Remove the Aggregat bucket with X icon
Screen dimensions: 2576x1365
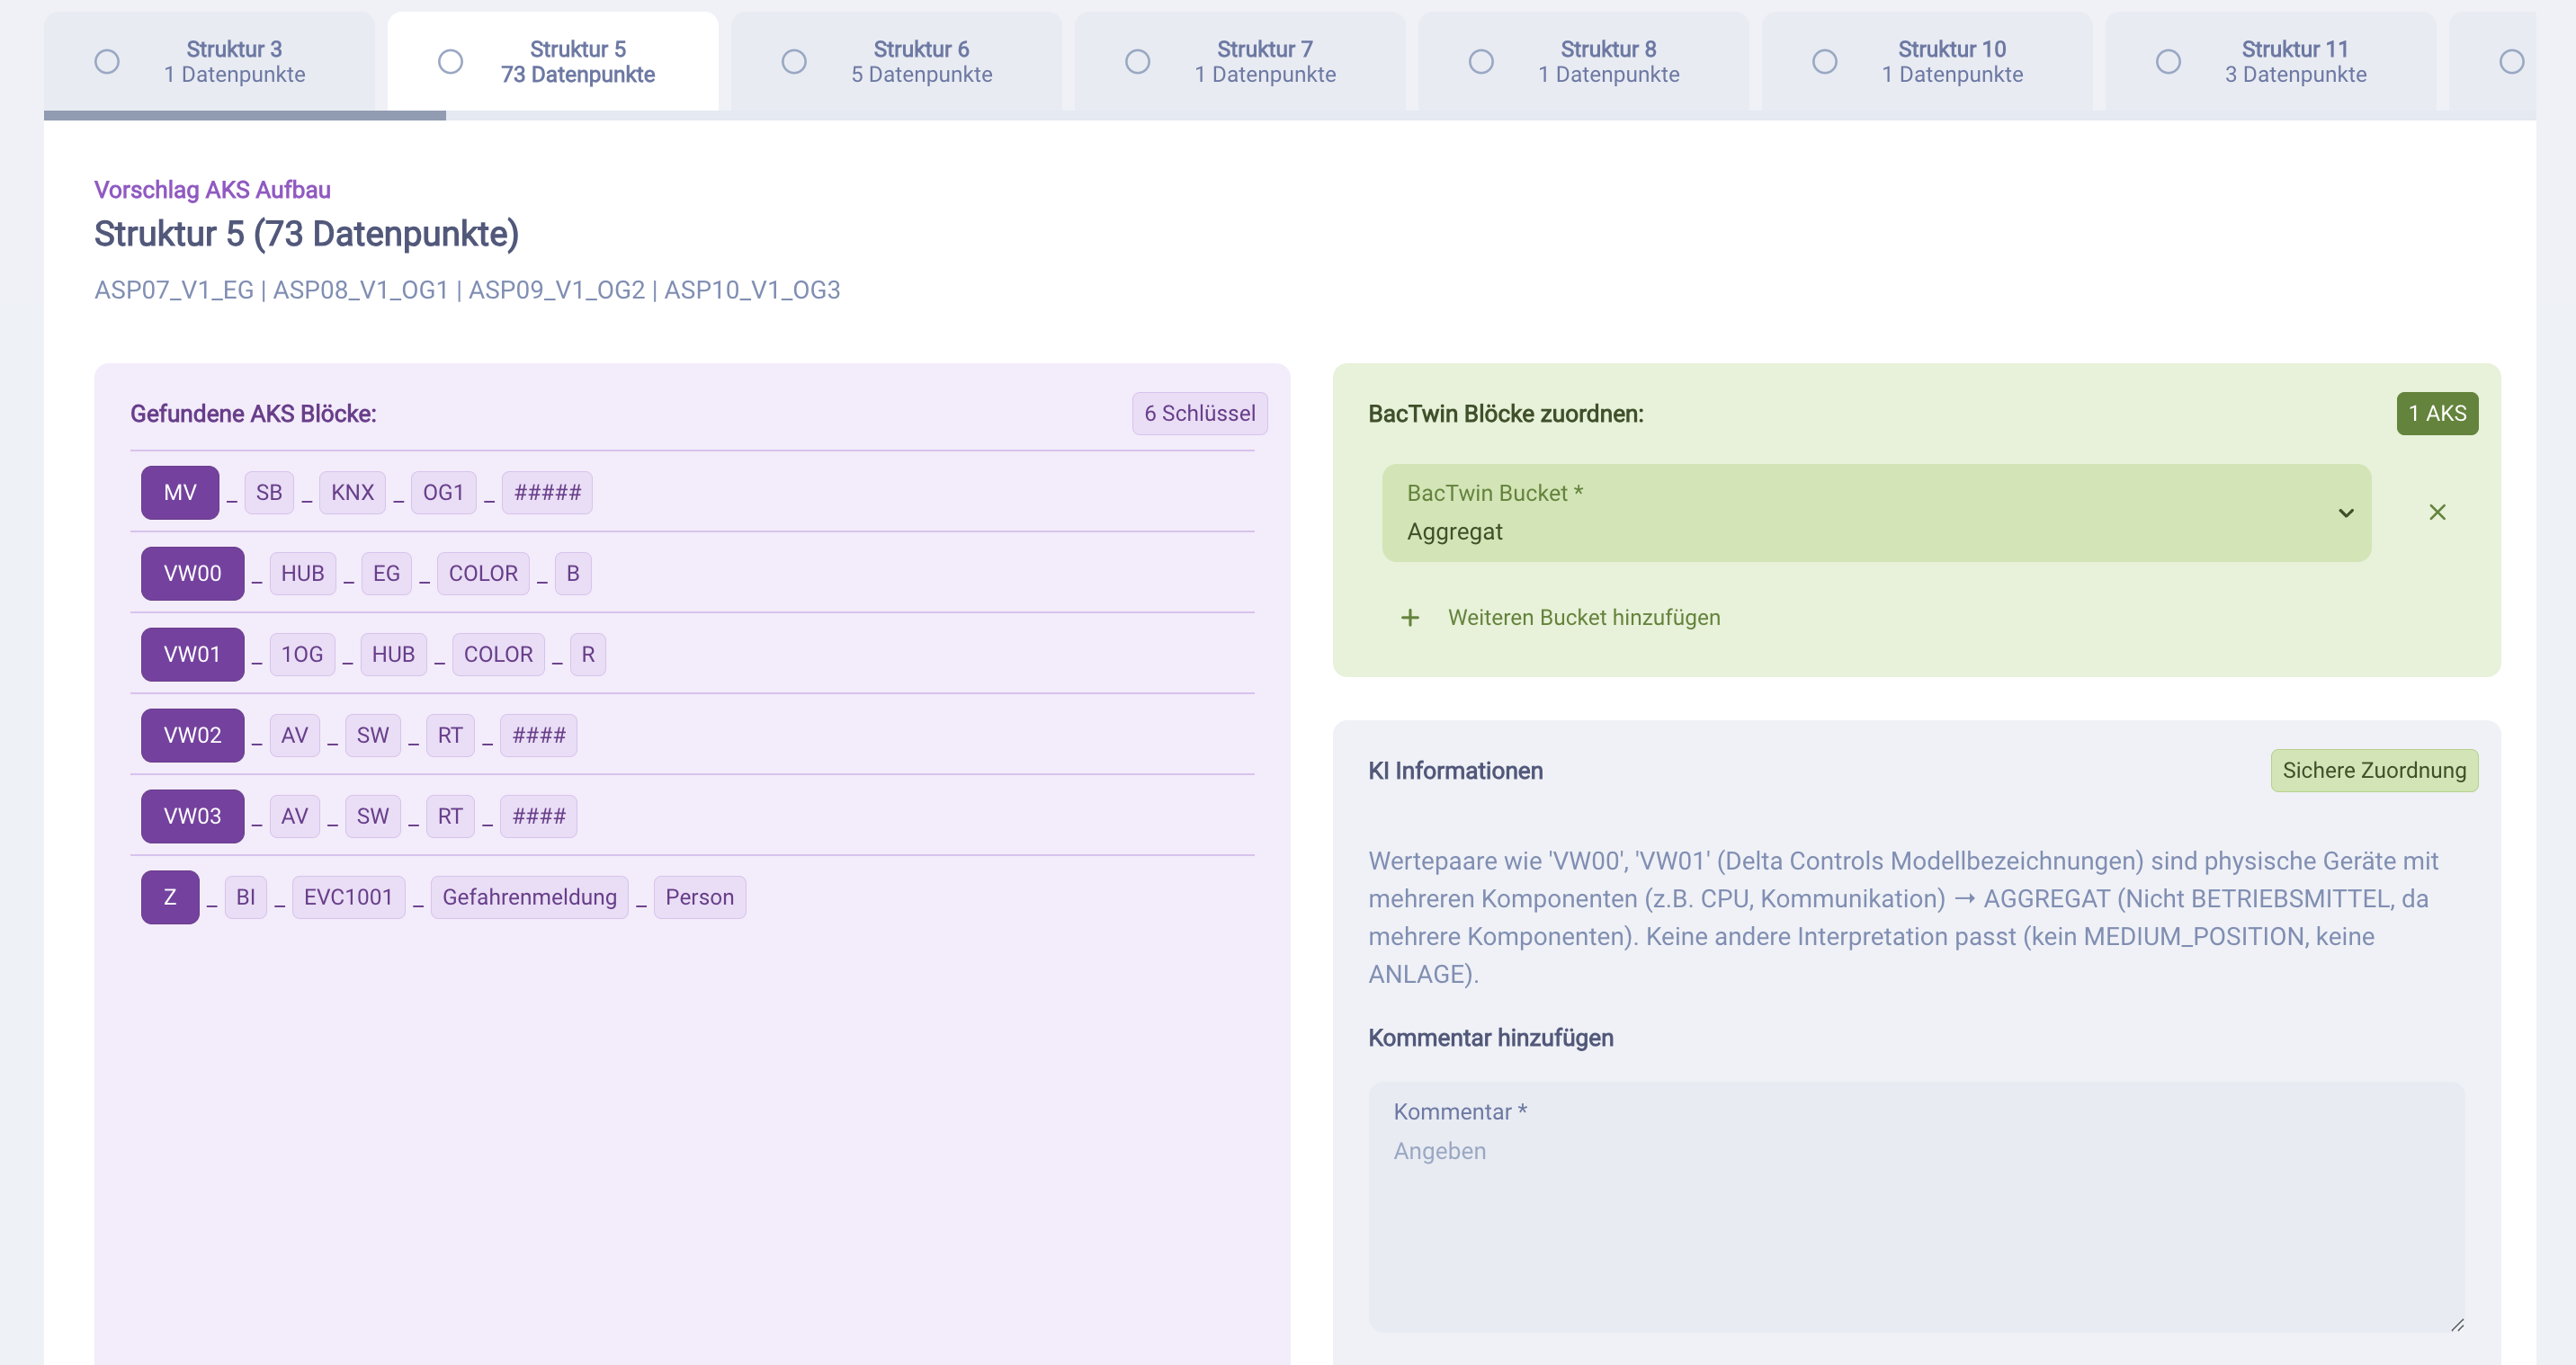(x=2437, y=512)
